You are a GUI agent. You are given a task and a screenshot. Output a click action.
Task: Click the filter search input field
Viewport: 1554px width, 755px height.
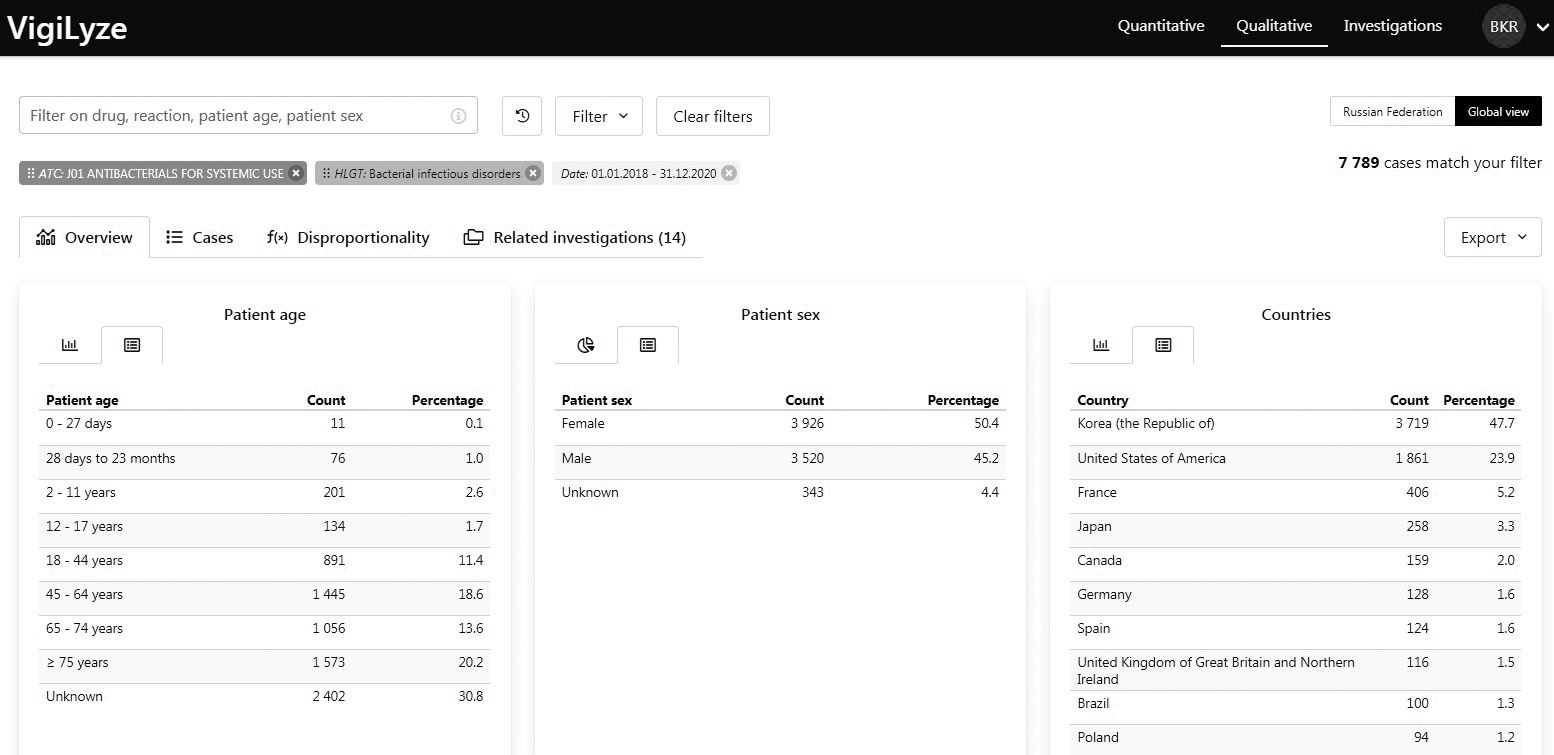click(x=235, y=116)
